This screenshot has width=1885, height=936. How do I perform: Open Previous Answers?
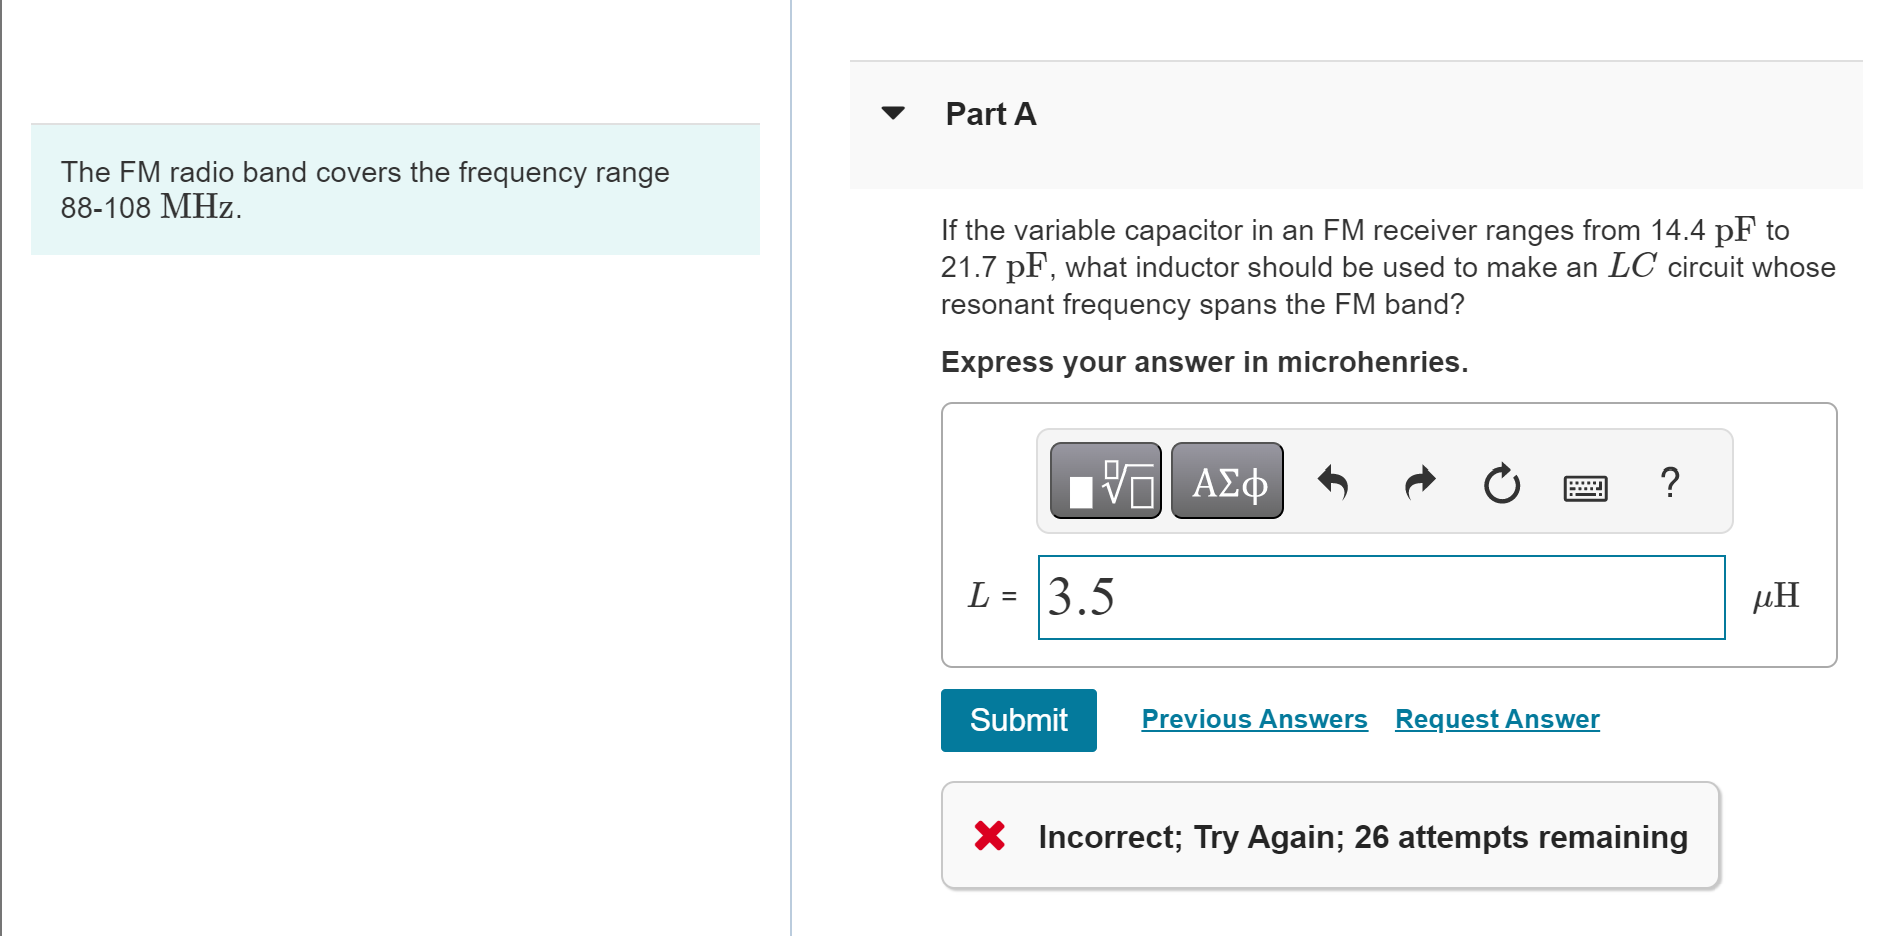(x=1254, y=719)
